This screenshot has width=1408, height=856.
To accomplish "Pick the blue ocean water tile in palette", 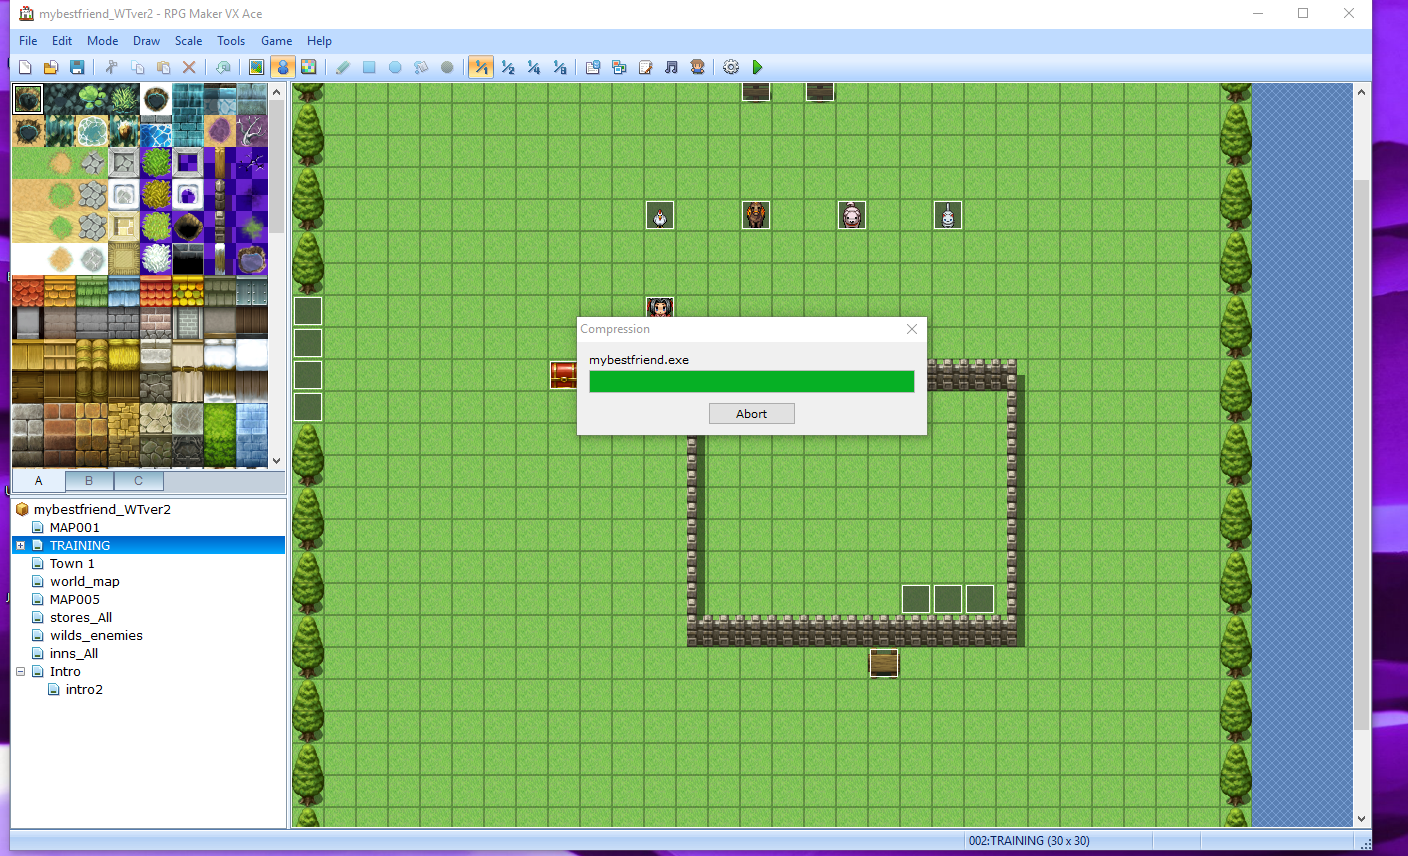I will [x=155, y=131].
